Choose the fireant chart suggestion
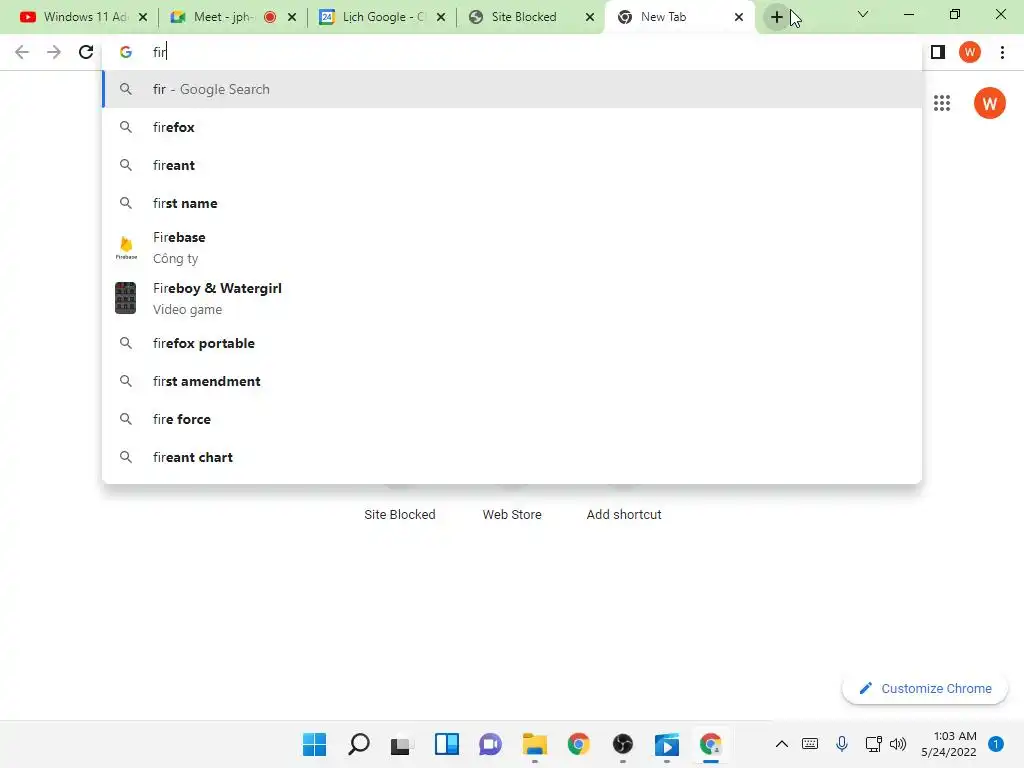The height and width of the screenshot is (768, 1024). click(512, 457)
